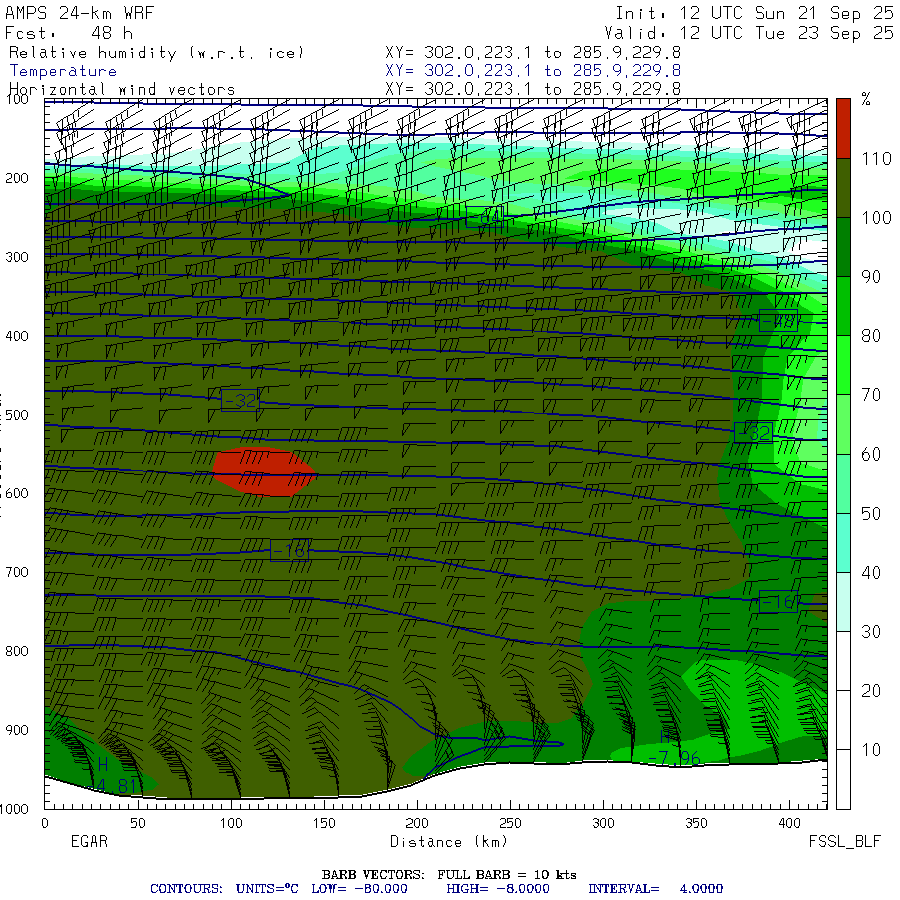Click the left '-32' contour label near 500 hPa
The width and height of the screenshot is (900, 900).
pyautogui.click(x=240, y=400)
